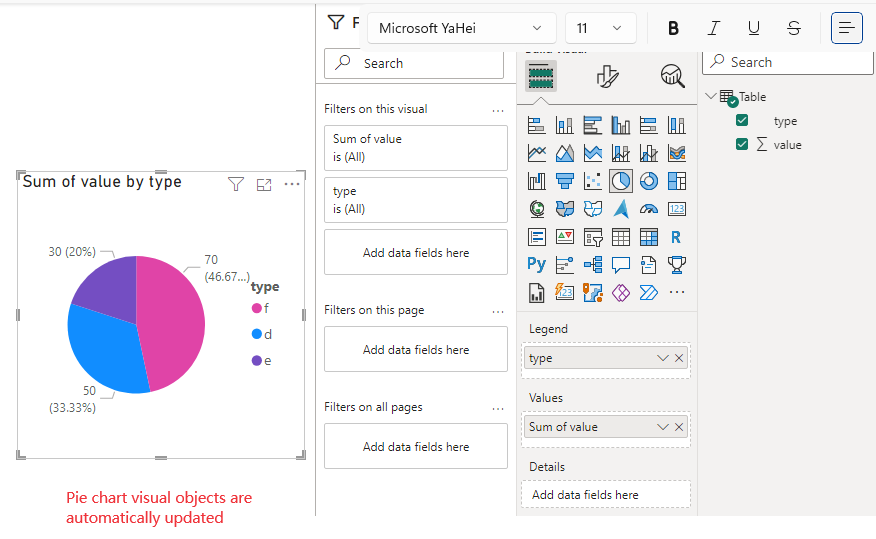Add the trophy metrics visual
The image size is (876, 539).
[x=676, y=264]
